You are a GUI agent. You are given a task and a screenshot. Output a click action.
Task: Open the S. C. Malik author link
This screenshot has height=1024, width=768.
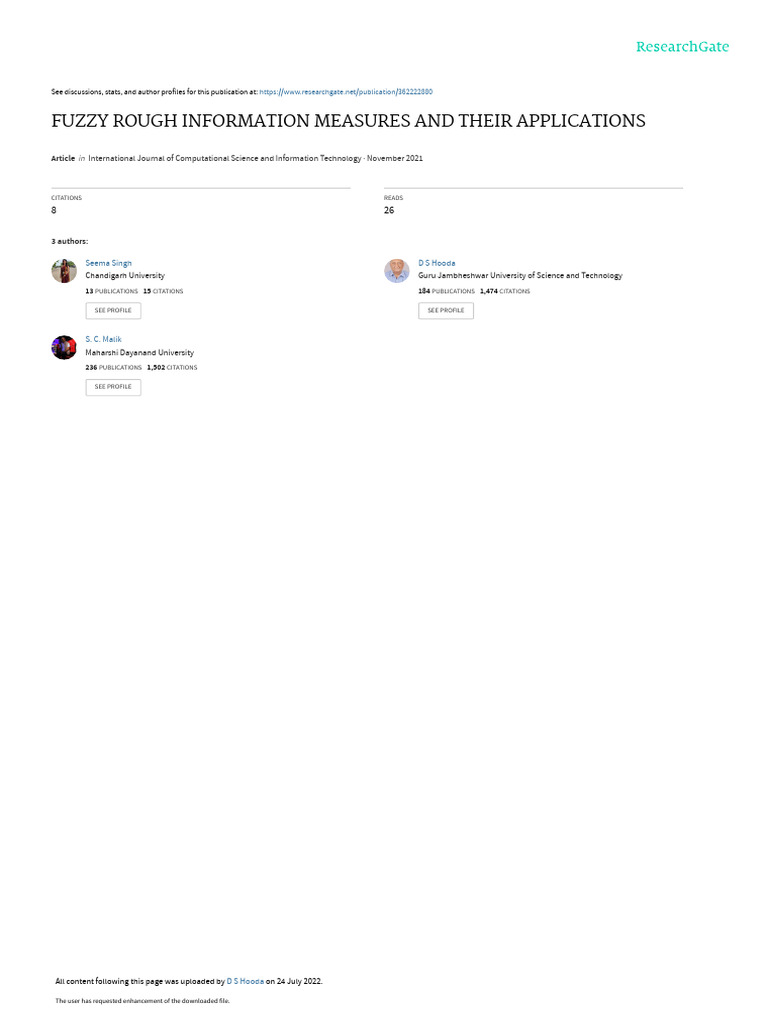[103, 340]
